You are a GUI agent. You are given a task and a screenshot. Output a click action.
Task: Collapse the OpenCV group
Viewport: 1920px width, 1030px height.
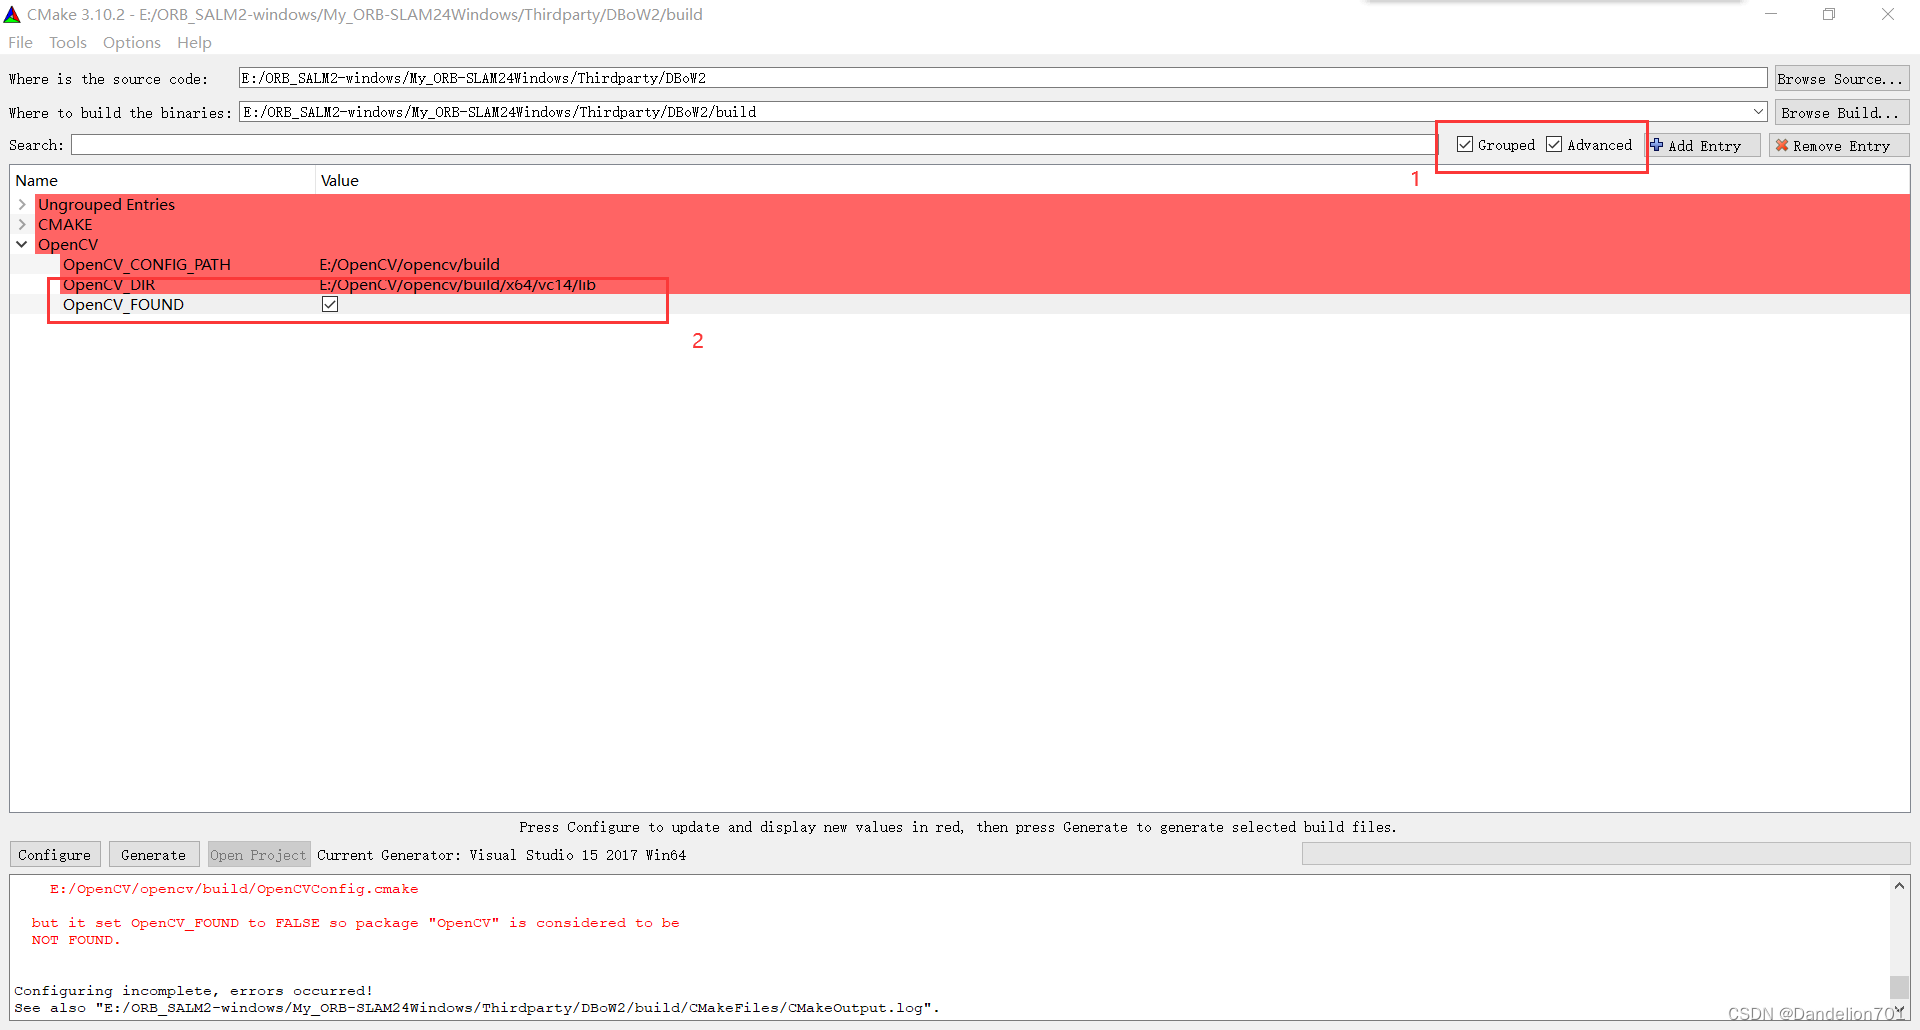(22, 244)
